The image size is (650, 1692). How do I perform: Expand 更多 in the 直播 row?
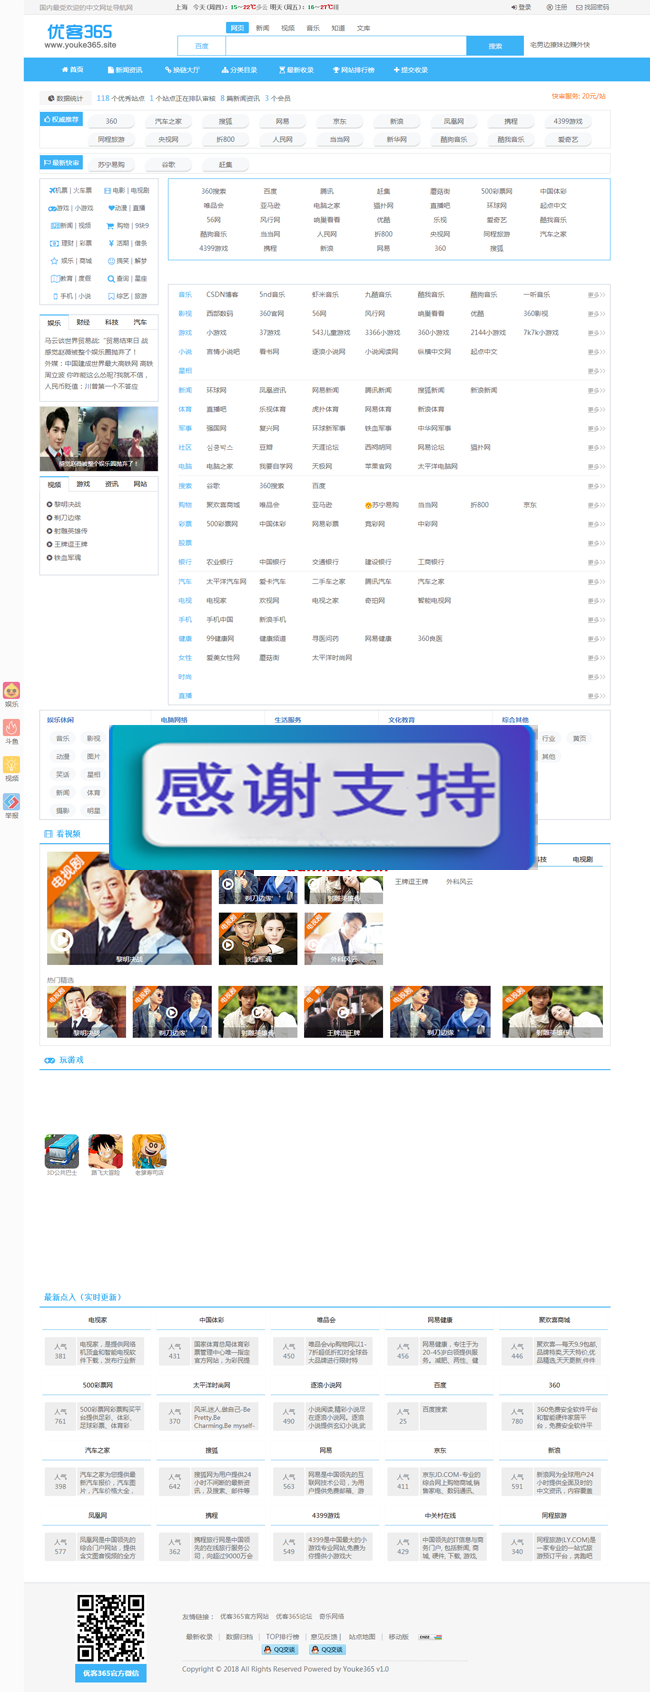[x=596, y=696]
